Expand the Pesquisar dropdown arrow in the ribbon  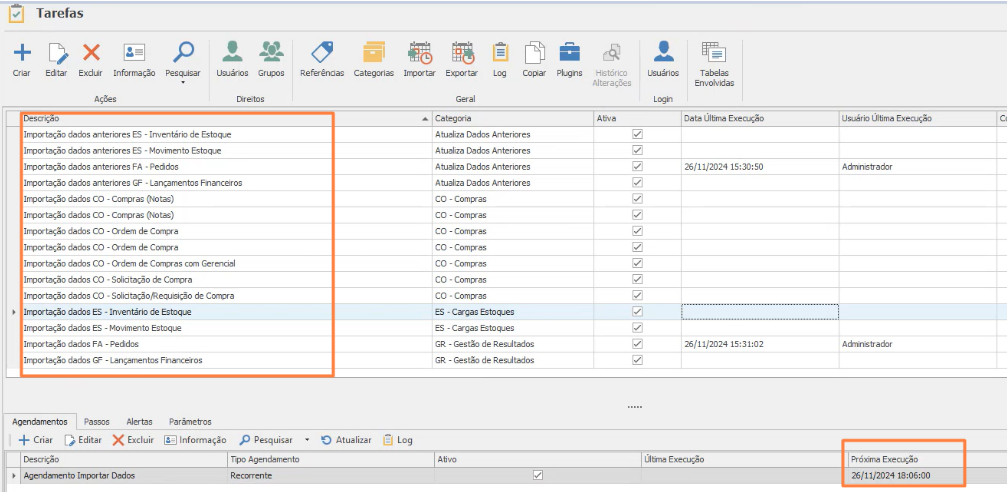pyautogui.click(x=183, y=83)
